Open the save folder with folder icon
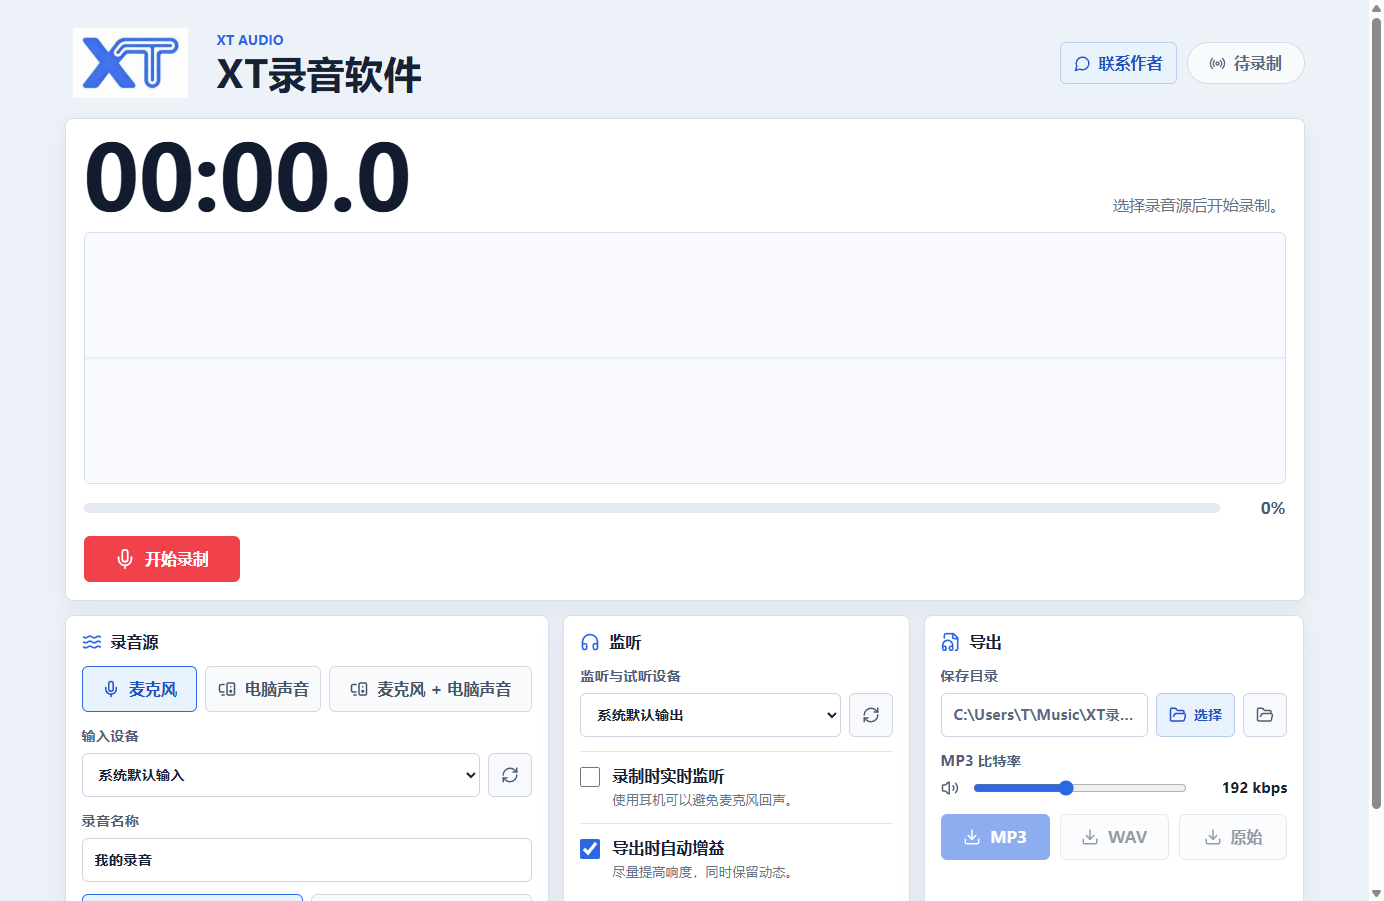Image resolution: width=1384 pixels, height=901 pixels. point(1265,715)
